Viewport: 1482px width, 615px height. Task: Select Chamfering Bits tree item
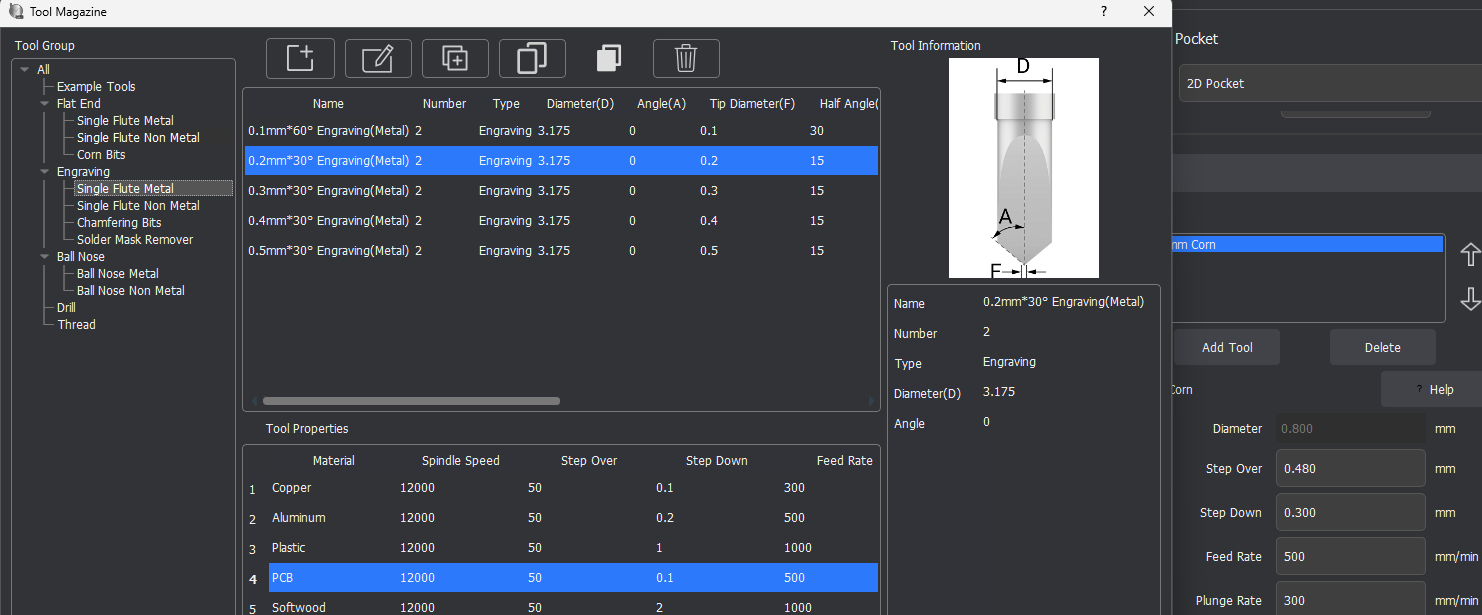(119, 223)
